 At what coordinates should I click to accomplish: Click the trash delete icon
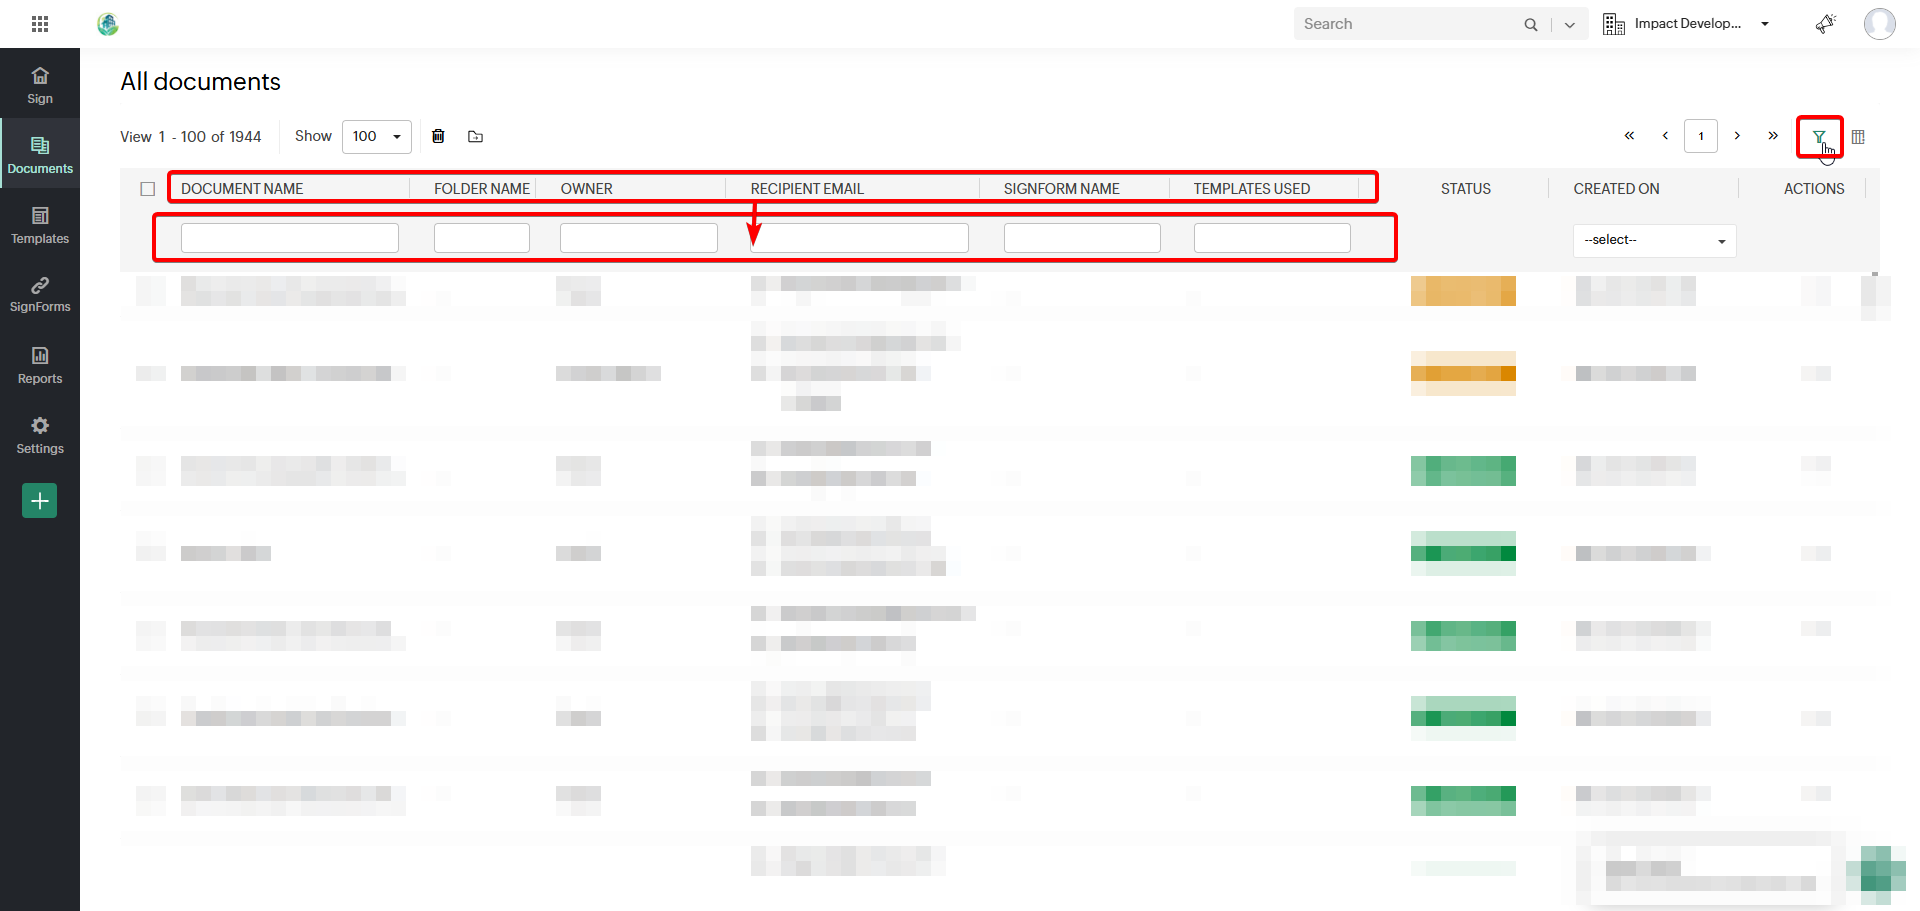(438, 136)
